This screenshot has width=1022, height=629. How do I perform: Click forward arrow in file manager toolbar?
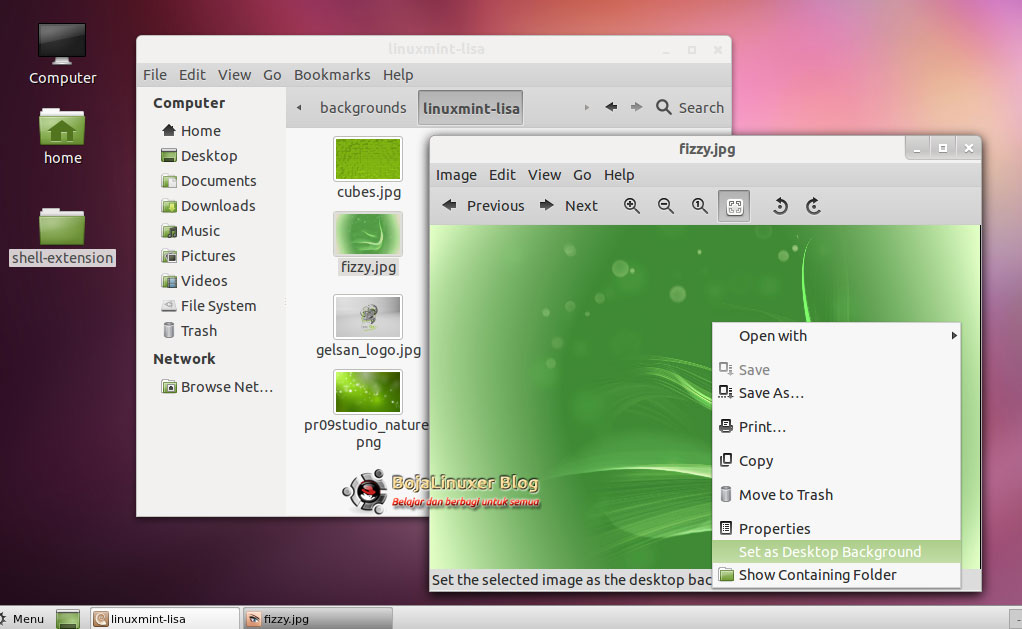point(636,107)
